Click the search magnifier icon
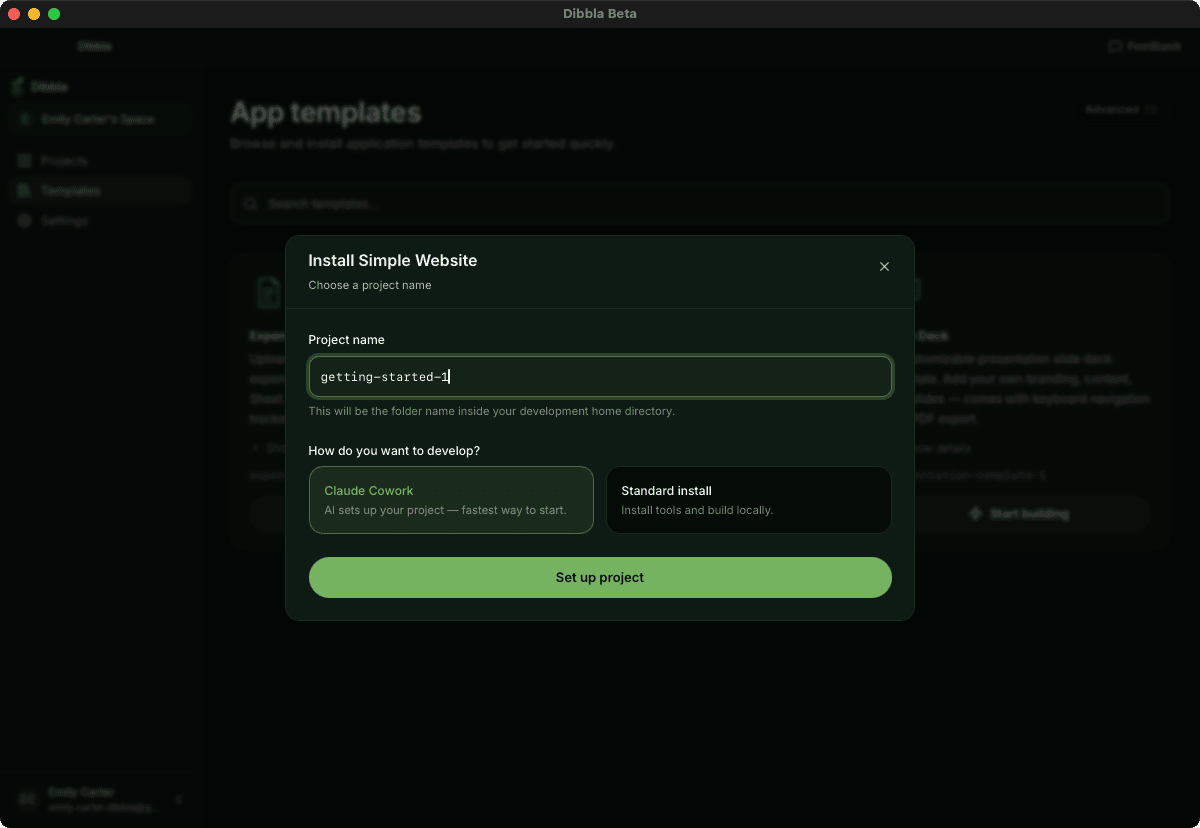The height and width of the screenshot is (828, 1200). 251,204
